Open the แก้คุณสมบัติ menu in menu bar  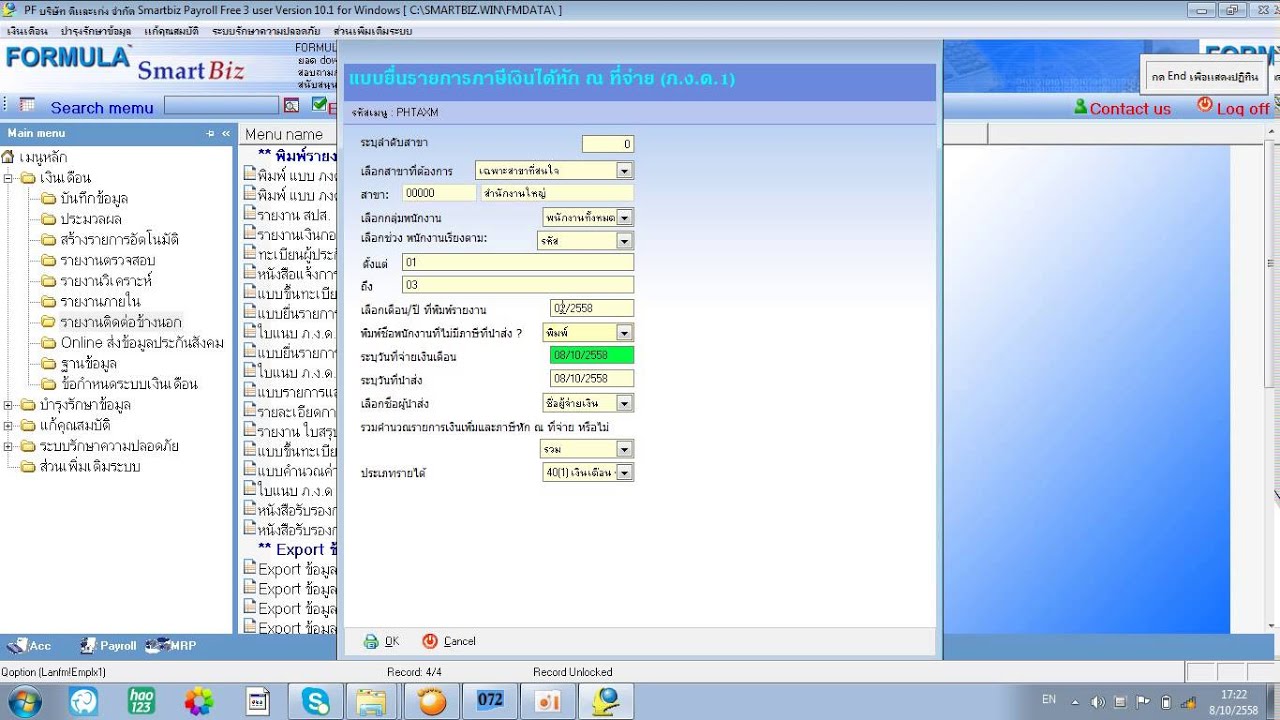click(x=171, y=31)
